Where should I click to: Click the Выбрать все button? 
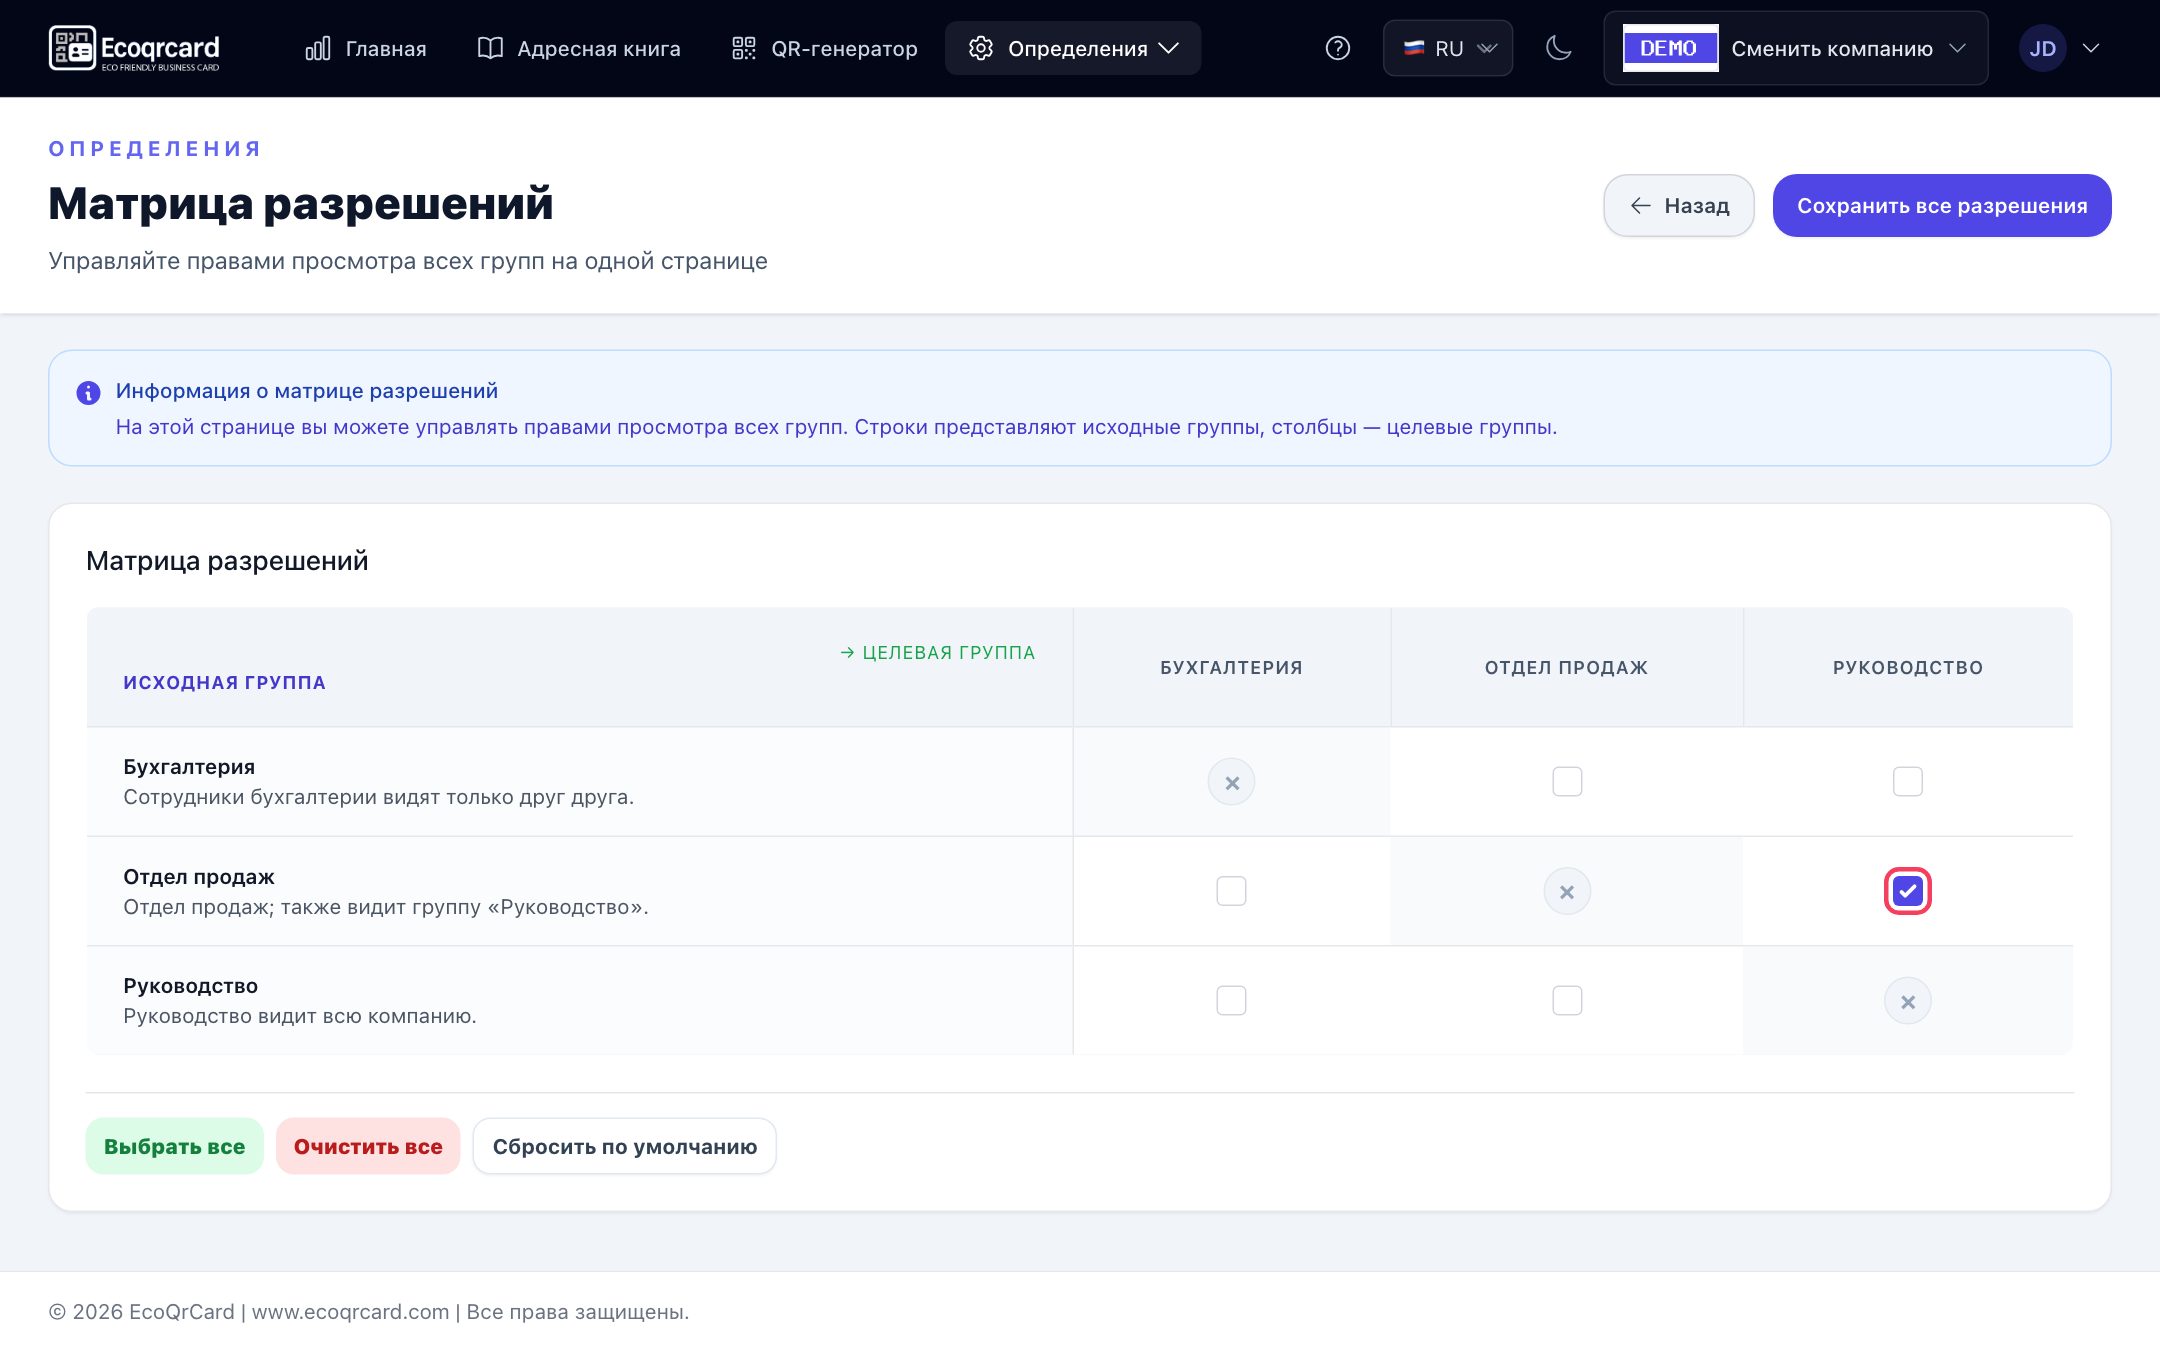pos(174,1146)
